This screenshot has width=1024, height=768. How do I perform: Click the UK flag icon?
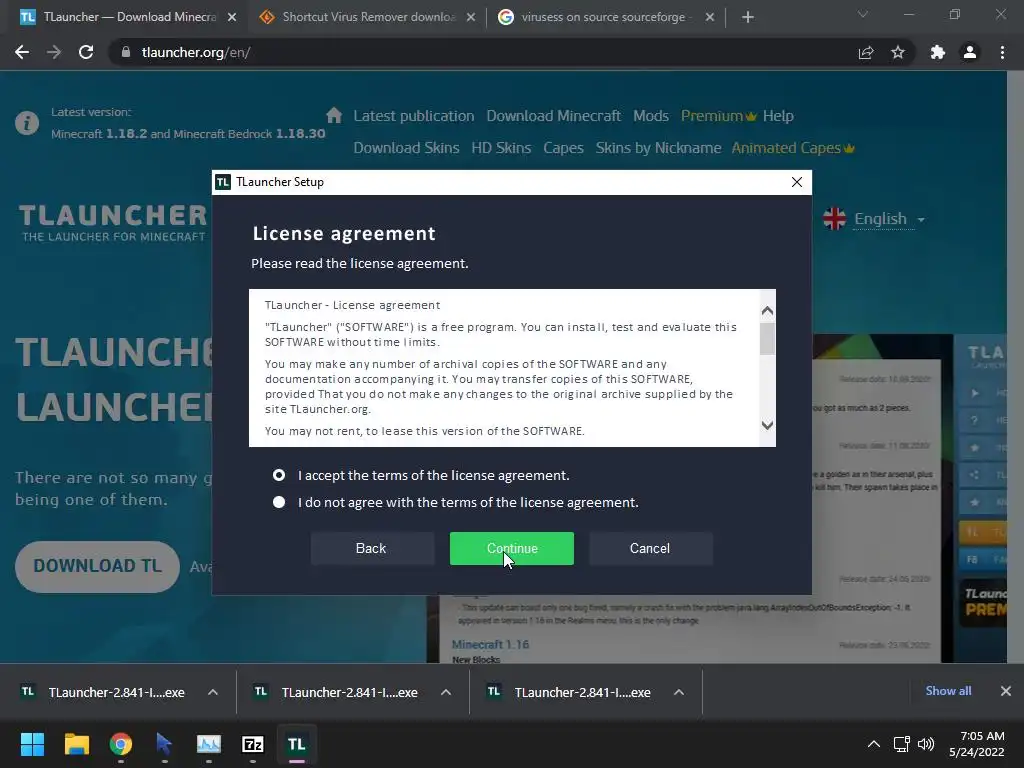coord(834,219)
